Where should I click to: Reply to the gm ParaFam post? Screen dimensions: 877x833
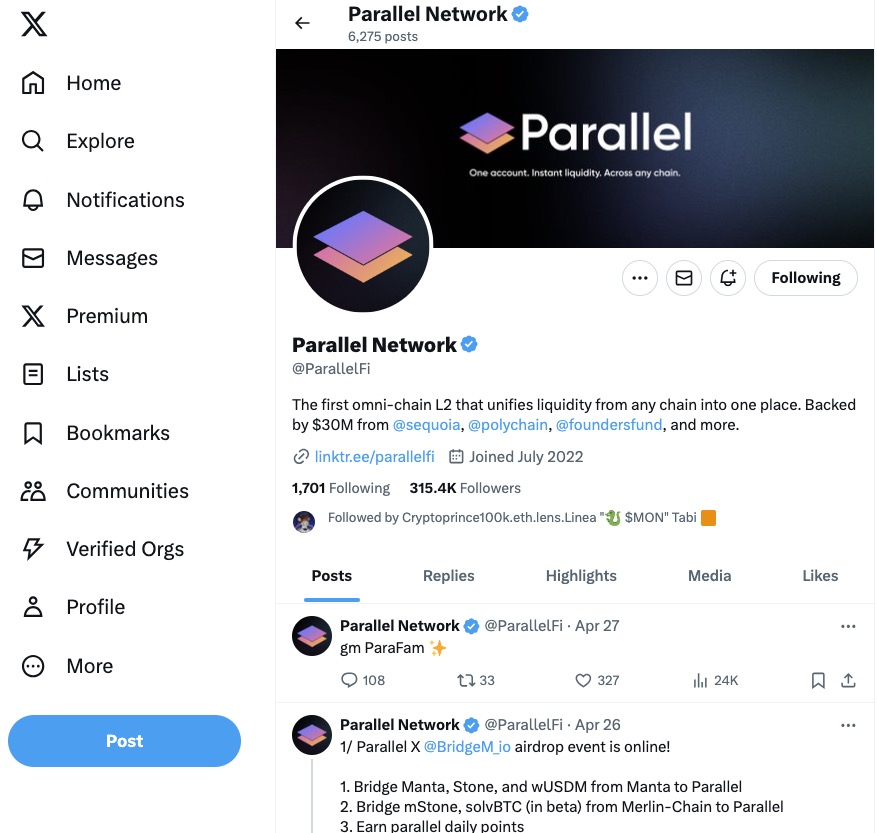(349, 680)
